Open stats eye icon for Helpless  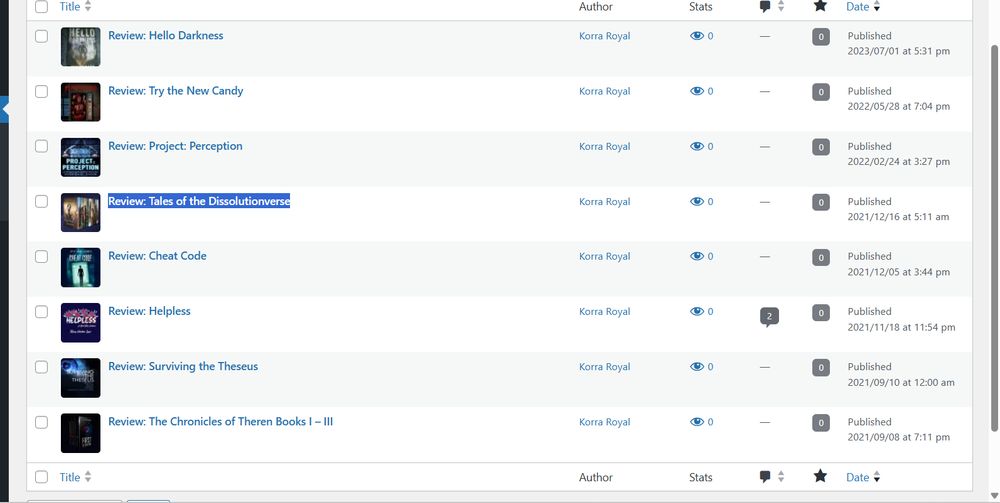pyautogui.click(x=696, y=312)
